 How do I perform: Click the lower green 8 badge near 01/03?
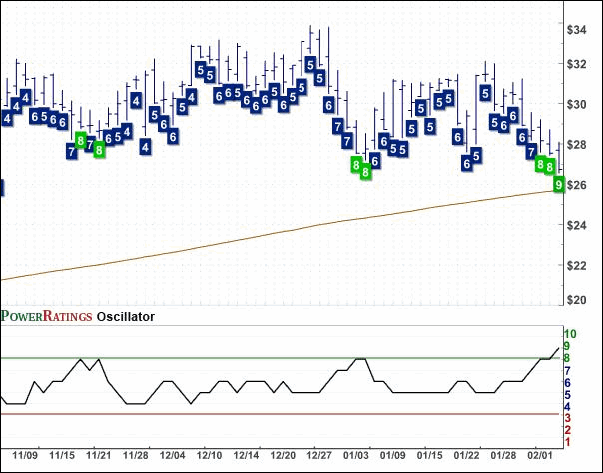pyautogui.click(x=366, y=172)
